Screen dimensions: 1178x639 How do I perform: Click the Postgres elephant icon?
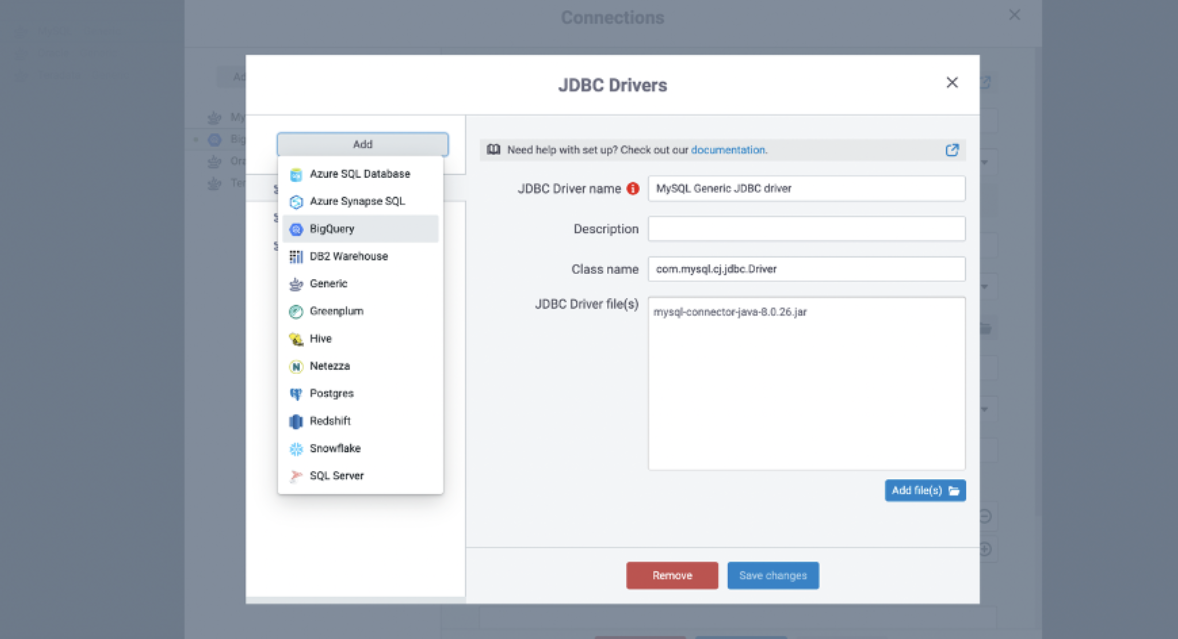click(296, 393)
